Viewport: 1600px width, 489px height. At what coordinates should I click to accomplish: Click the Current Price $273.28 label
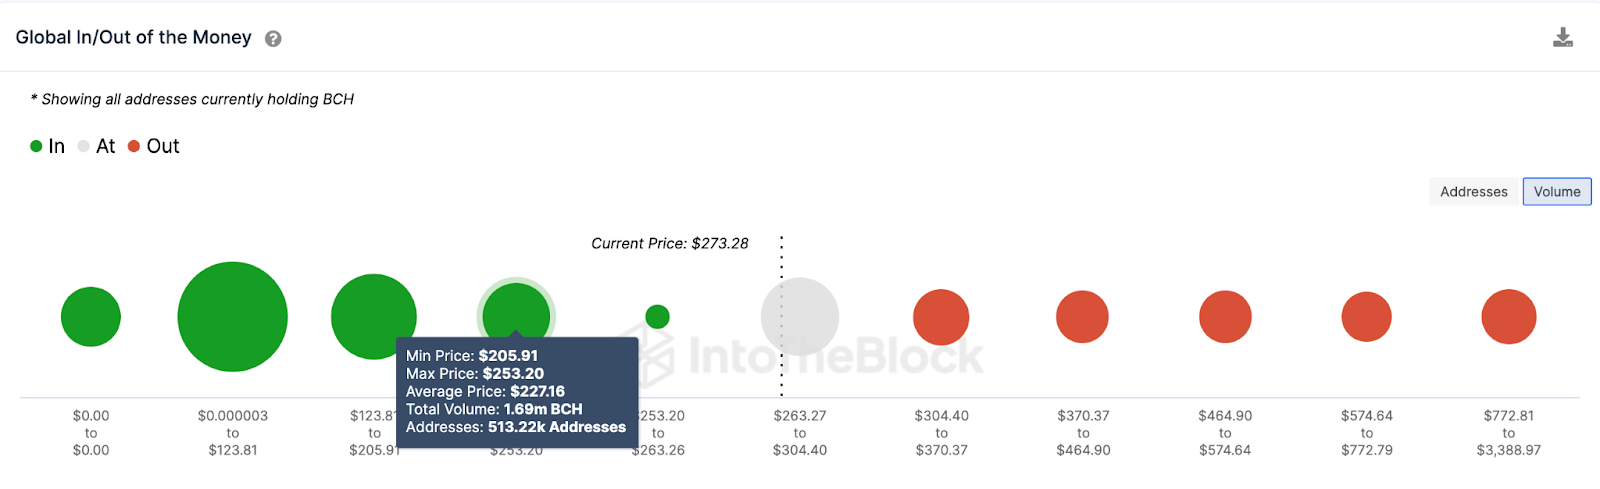670,243
